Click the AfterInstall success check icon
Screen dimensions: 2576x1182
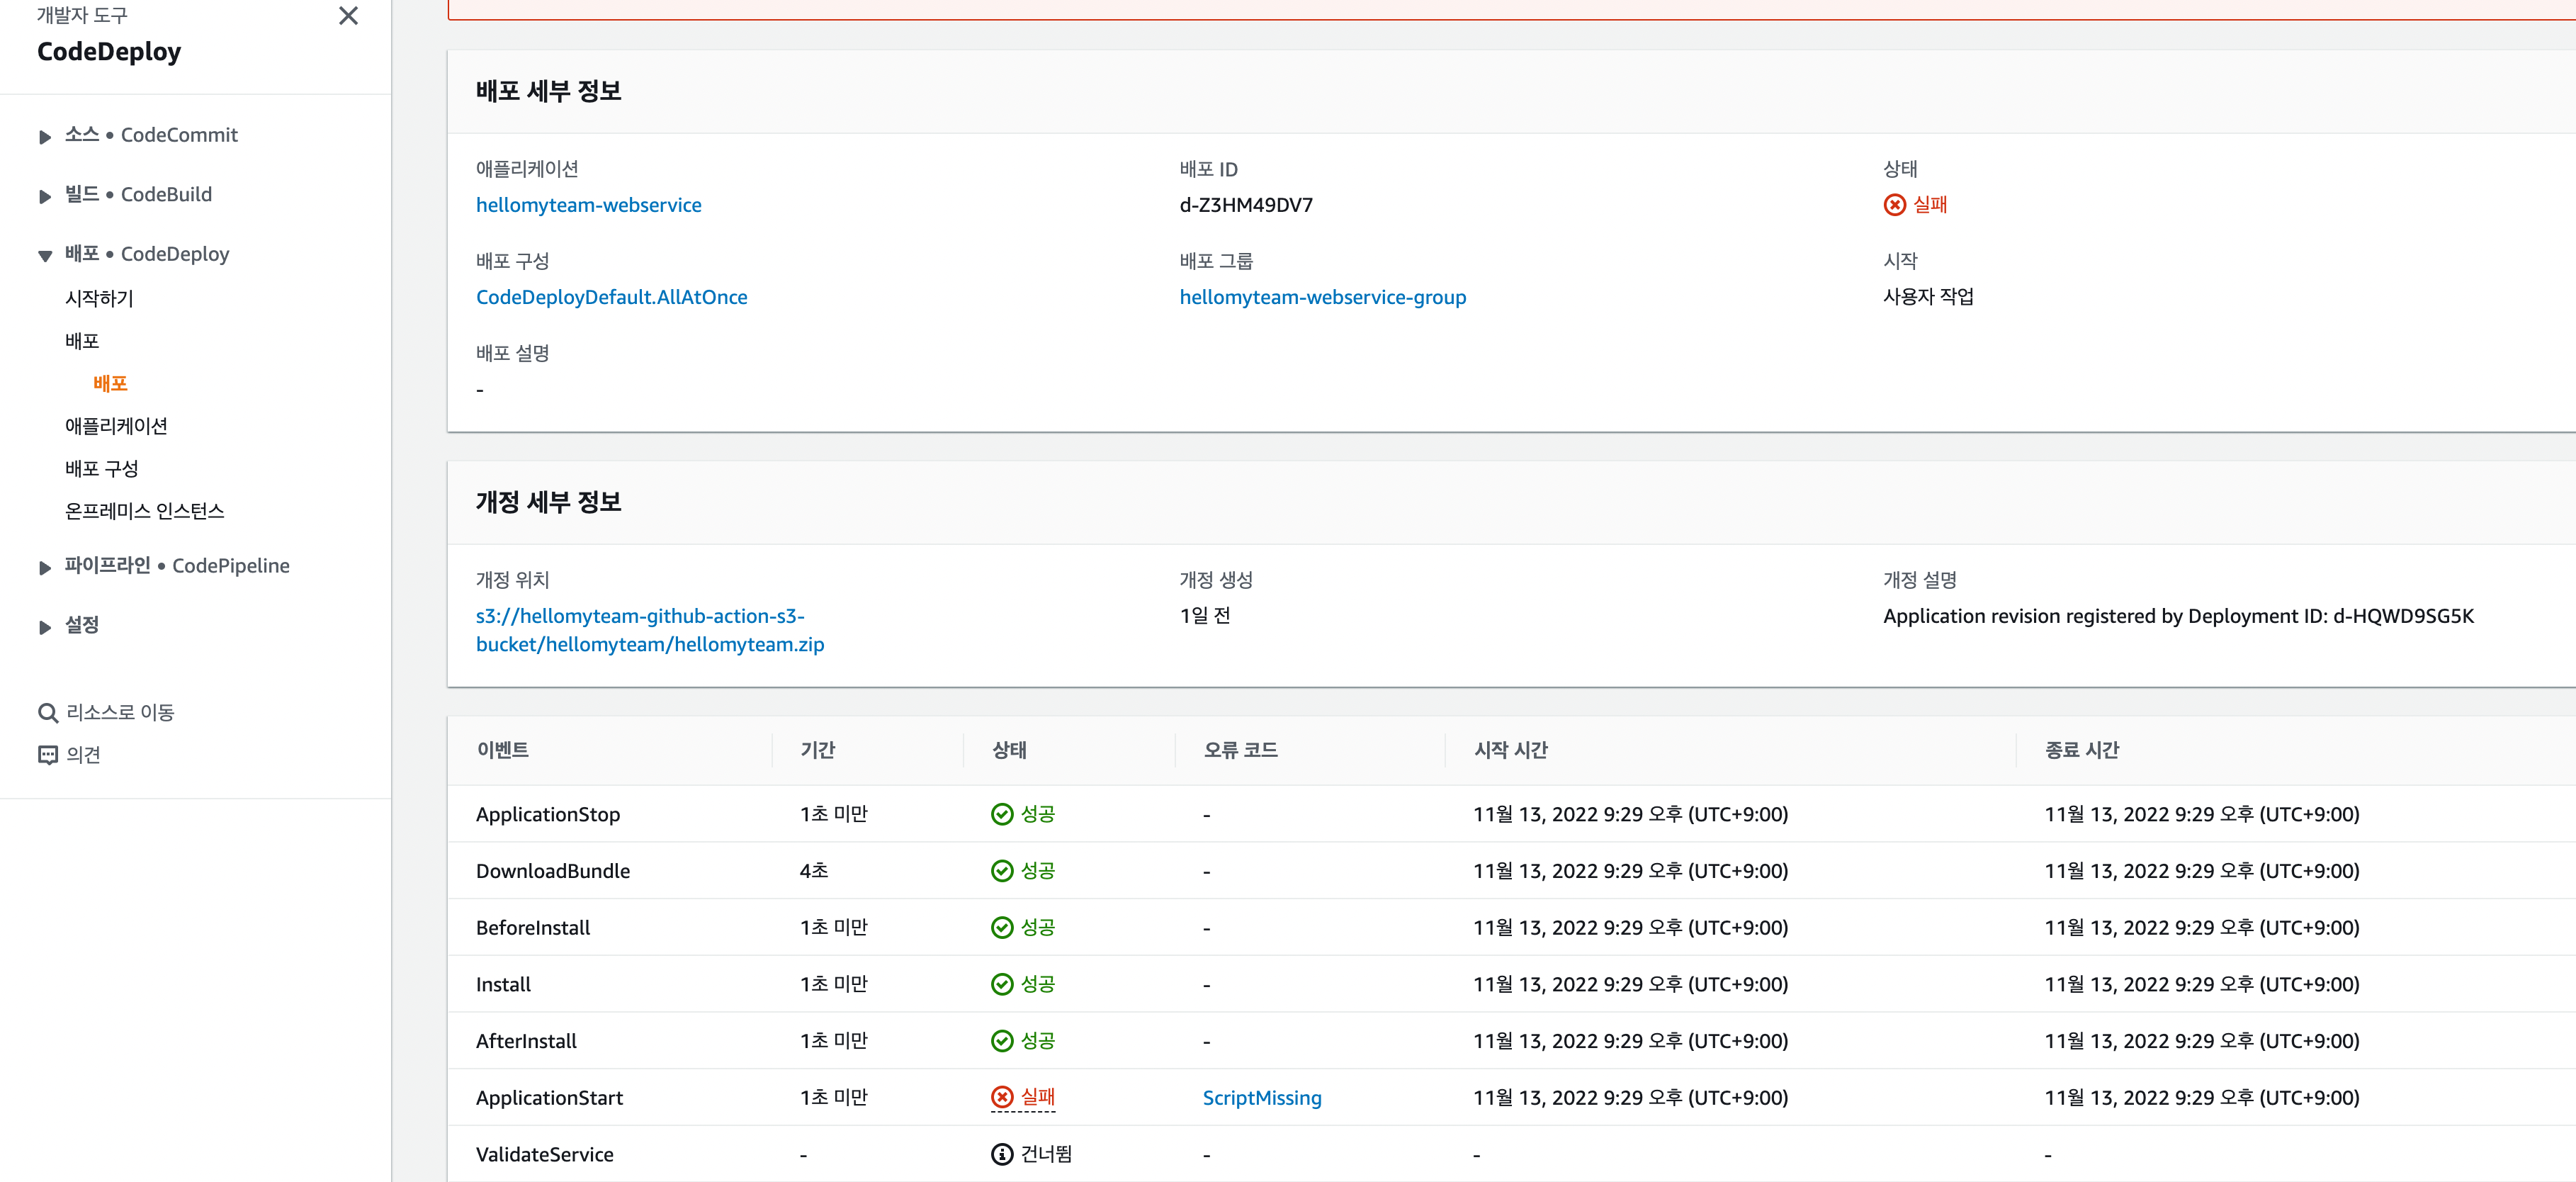click(1001, 1041)
